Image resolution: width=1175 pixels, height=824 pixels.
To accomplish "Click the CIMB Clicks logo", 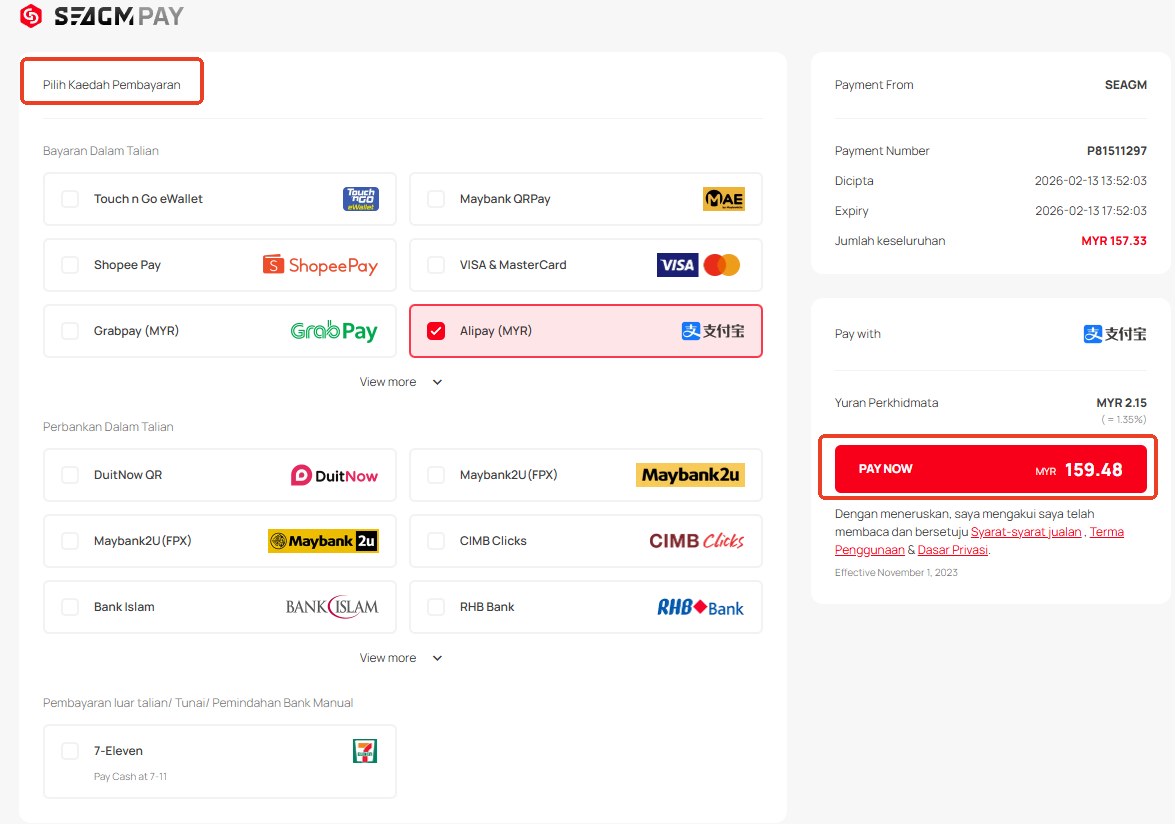I will pos(696,541).
